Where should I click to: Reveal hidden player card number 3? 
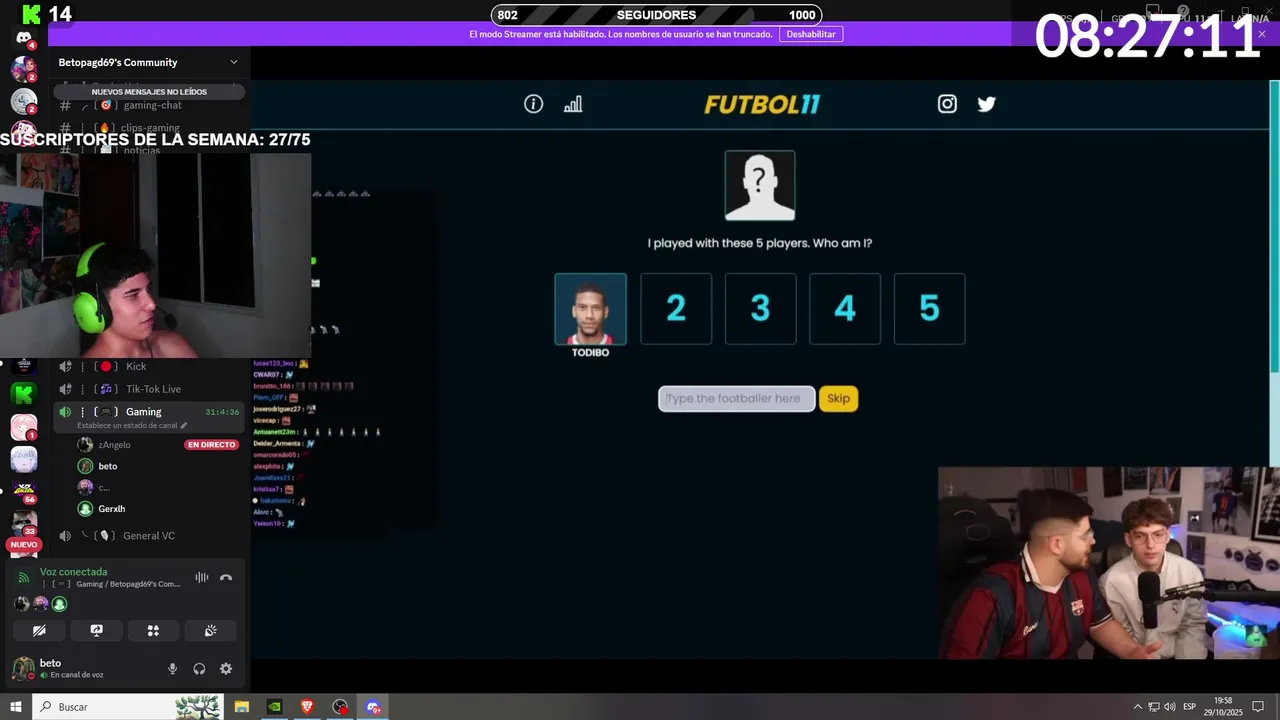pyautogui.click(x=760, y=309)
